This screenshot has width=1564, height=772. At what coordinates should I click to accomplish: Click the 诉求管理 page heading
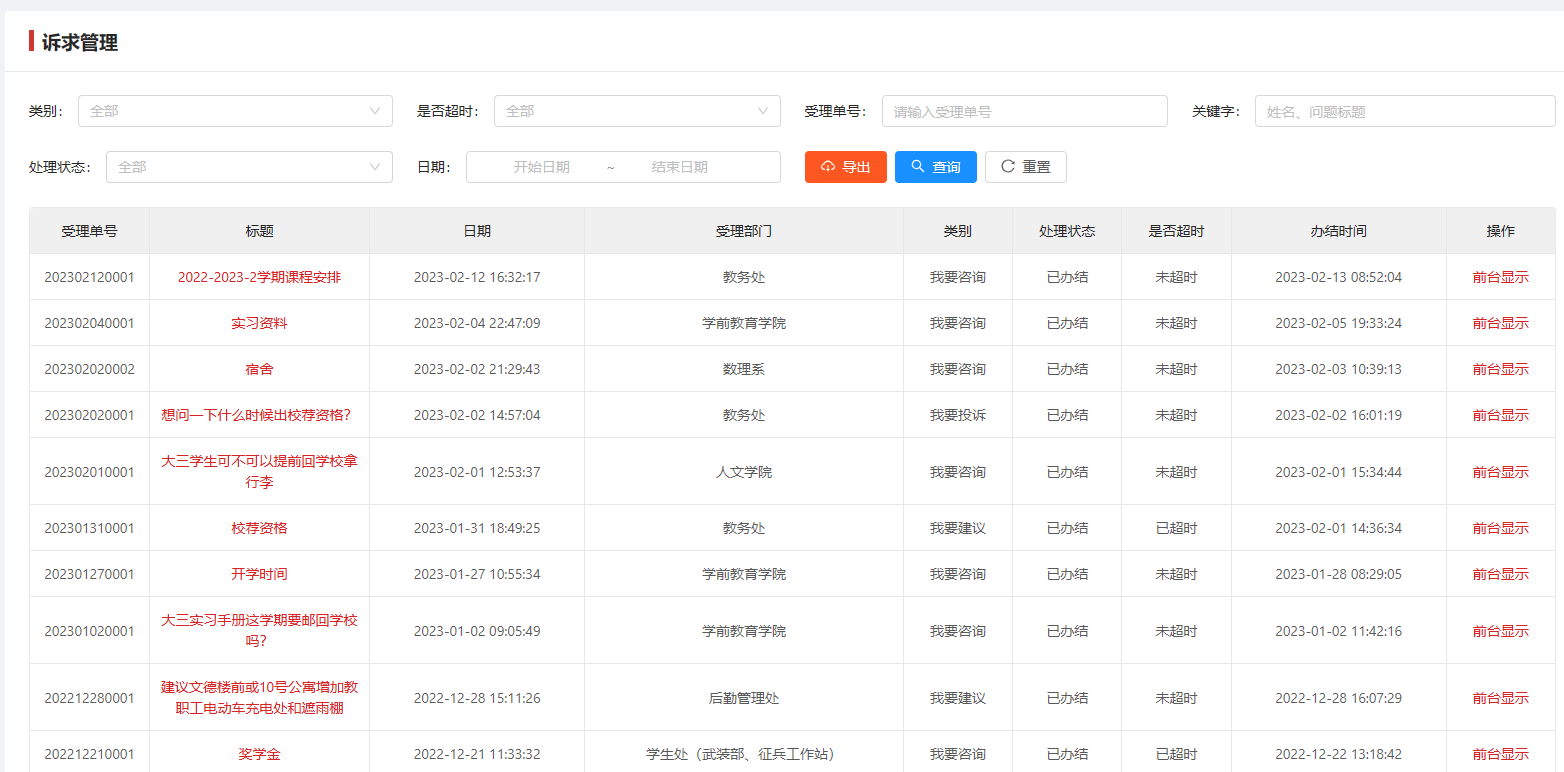click(x=80, y=42)
